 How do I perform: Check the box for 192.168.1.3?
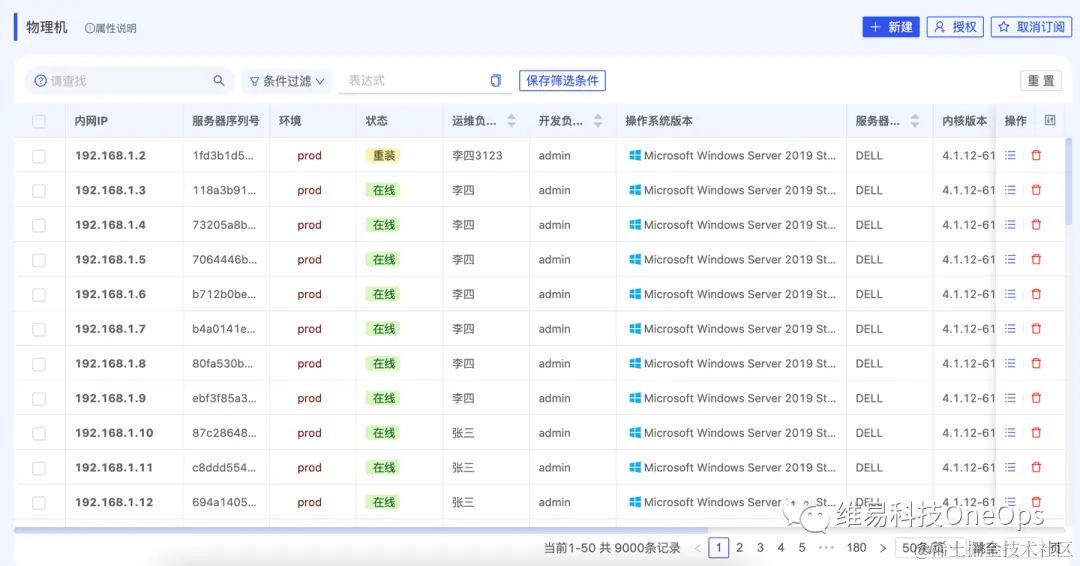39,191
